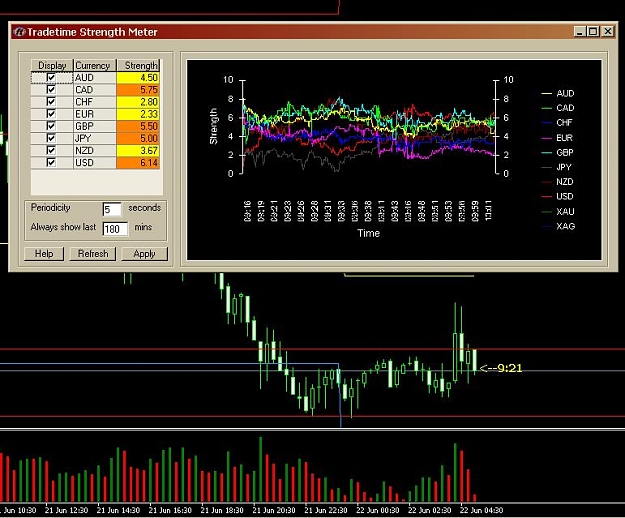Click the XAU legend entry in chart

(x=558, y=211)
